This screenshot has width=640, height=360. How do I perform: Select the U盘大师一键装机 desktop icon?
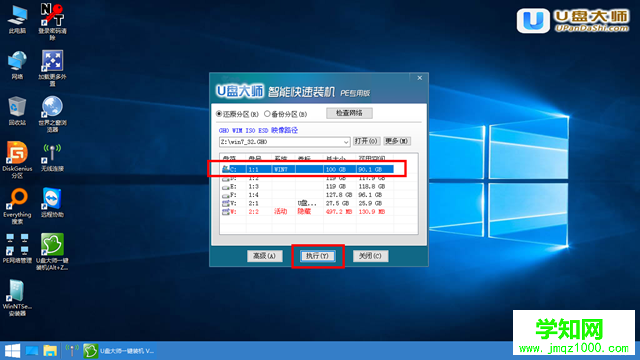52,251
